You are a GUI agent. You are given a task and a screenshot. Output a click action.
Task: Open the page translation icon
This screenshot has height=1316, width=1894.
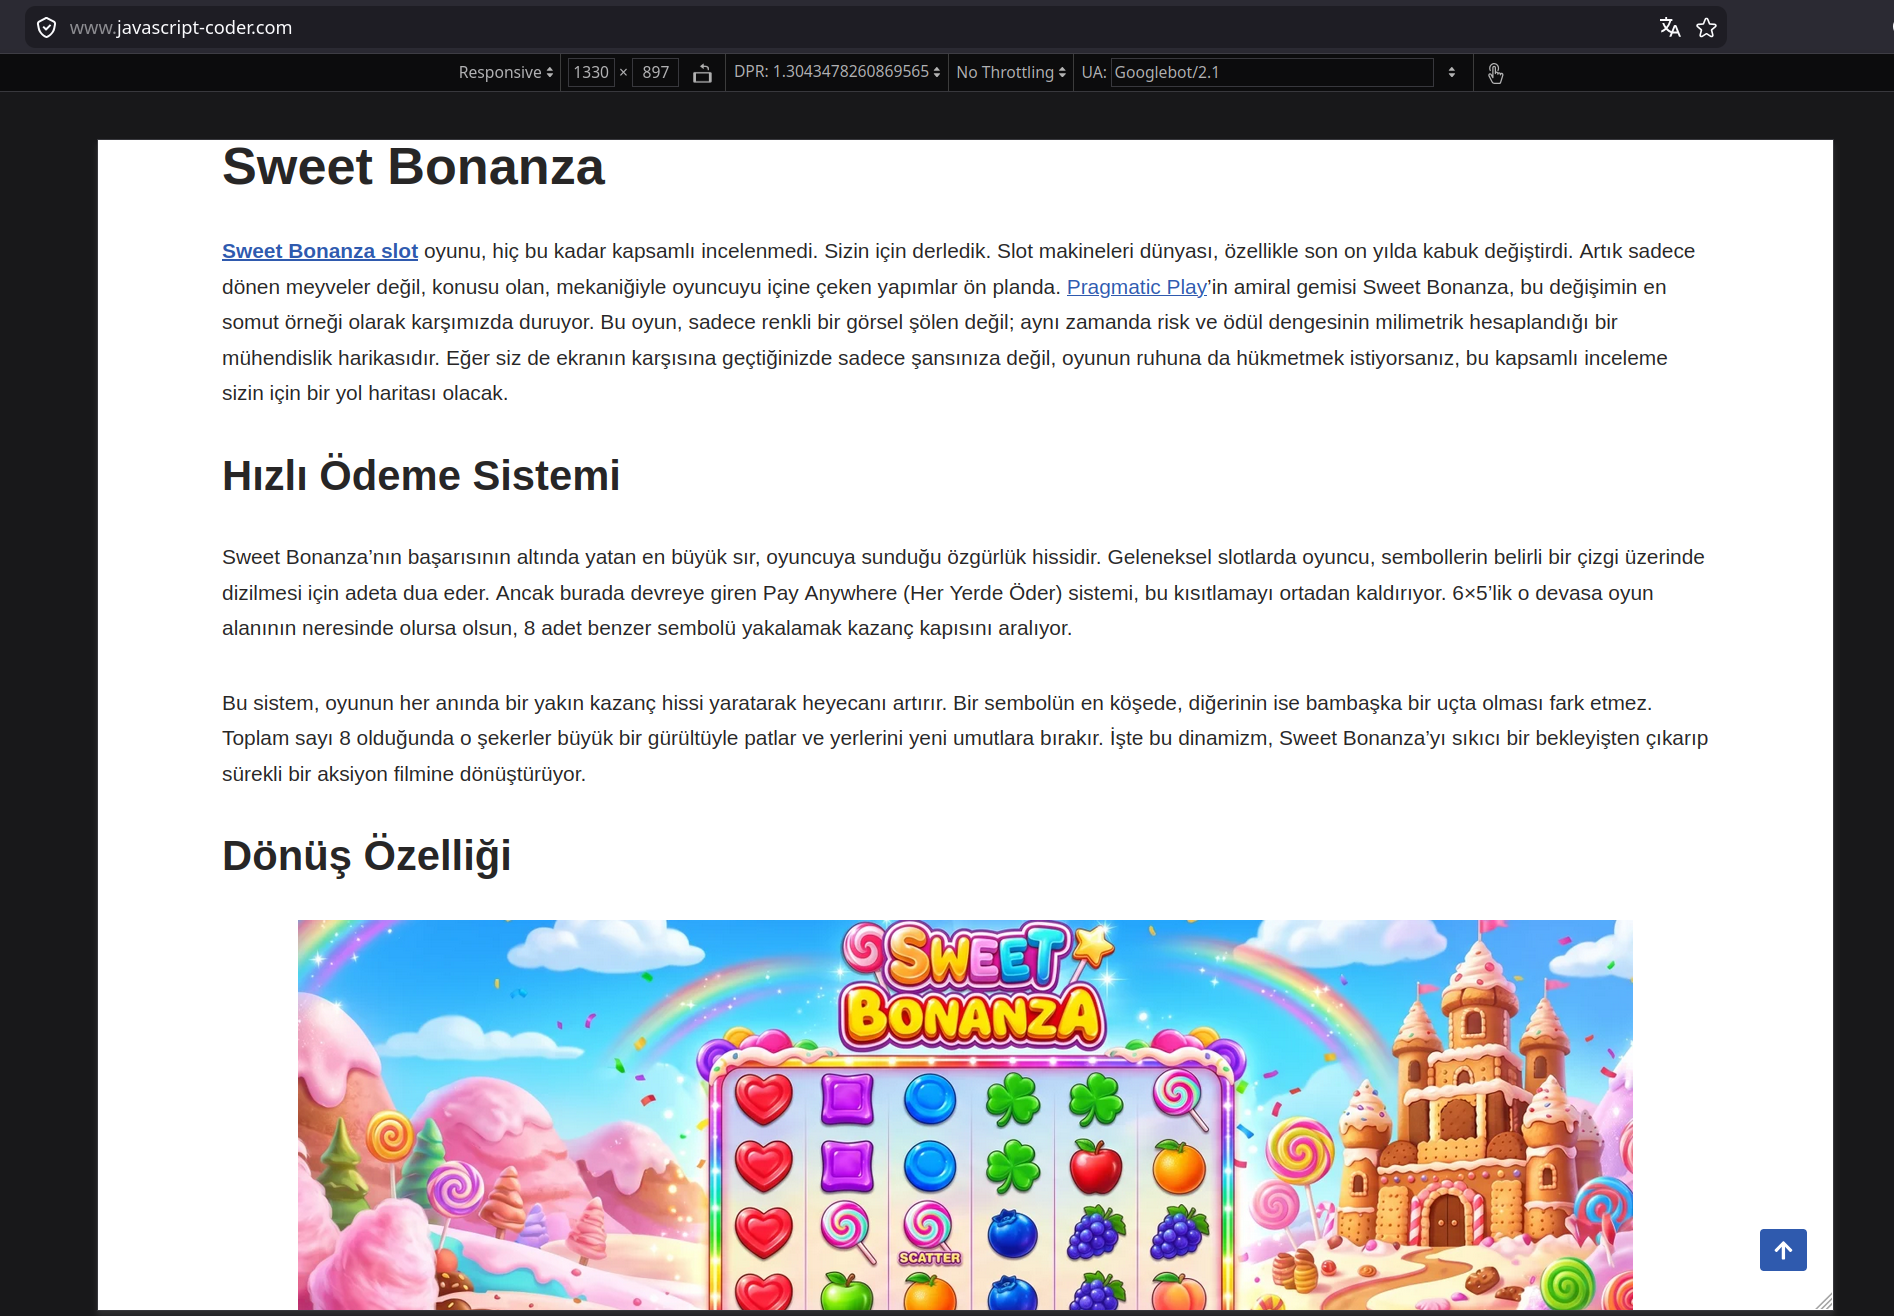(1670, 27)
